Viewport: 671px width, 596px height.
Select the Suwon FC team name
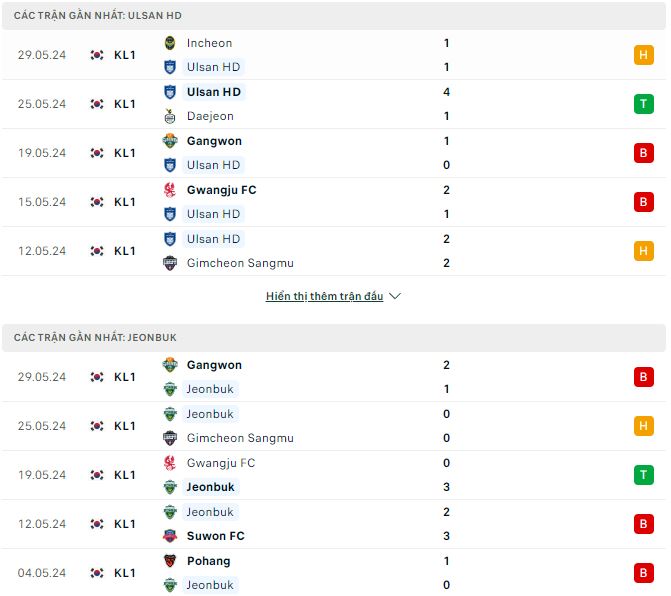click(x=216, y=536)
